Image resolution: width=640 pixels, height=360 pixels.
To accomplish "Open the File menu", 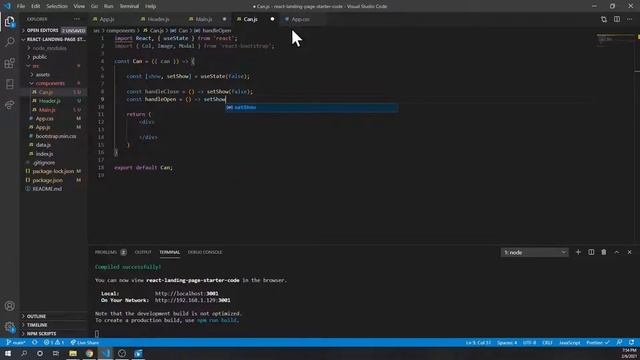I will pyautogui.click(x=21, y=6).
